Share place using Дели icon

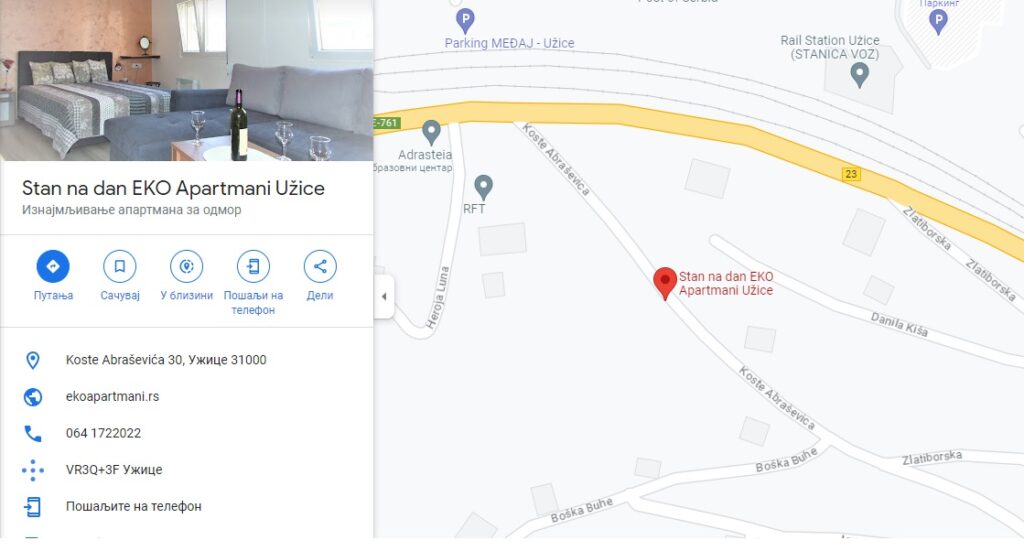[320, 266]
